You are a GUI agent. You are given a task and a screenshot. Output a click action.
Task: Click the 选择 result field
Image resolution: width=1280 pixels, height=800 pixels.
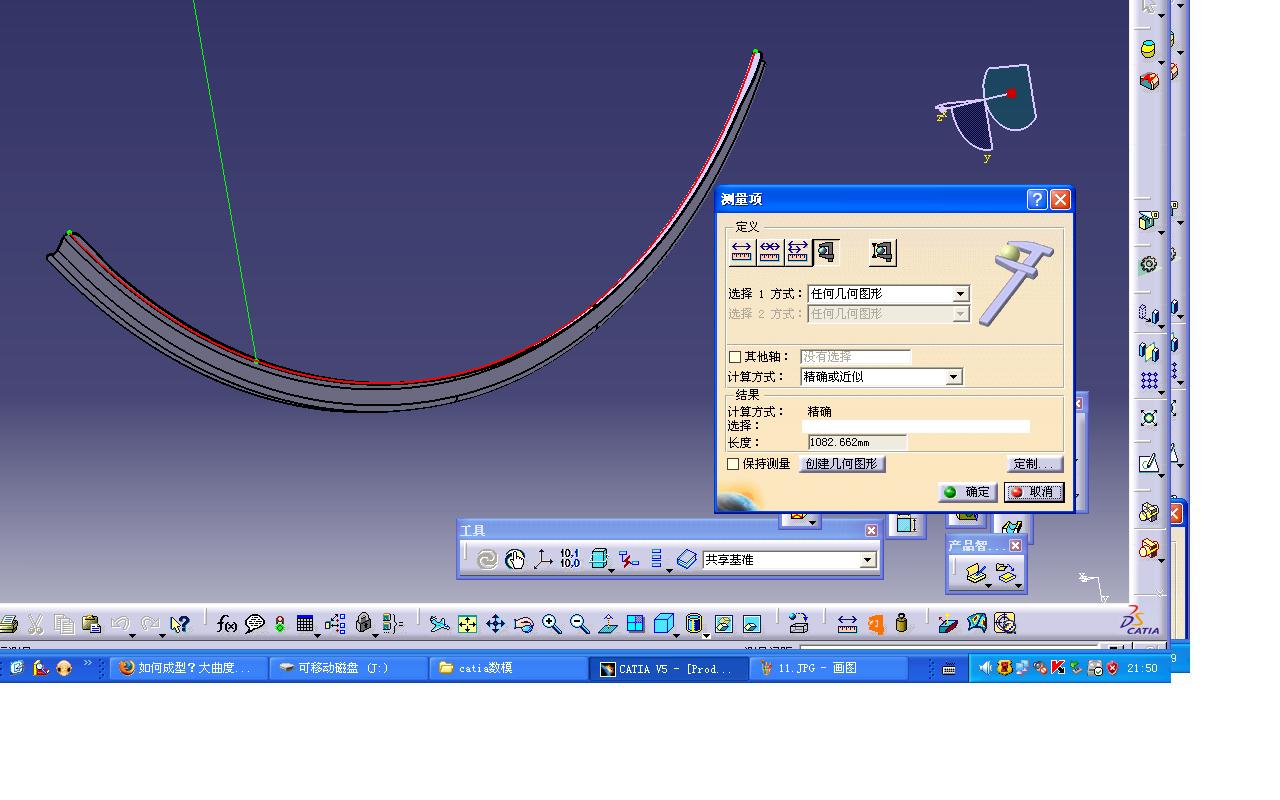pyautogui.click(x=915, y=426)
